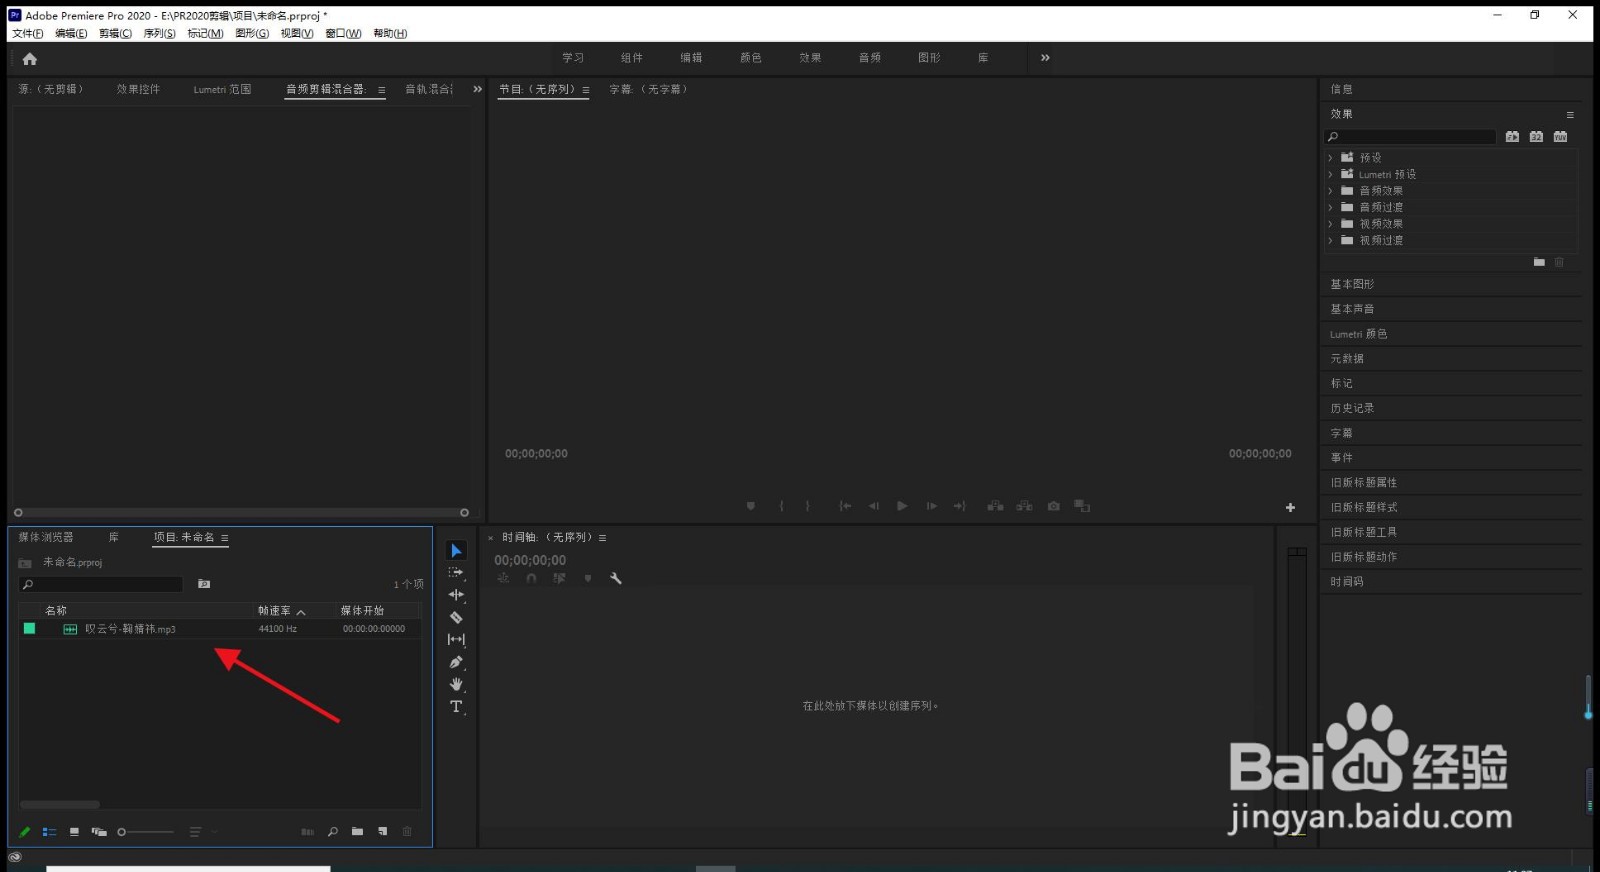Open Sort Icons menu in project panel
Screen dimensions: 1600x872
pyautogui.click(x=195, y=832)
